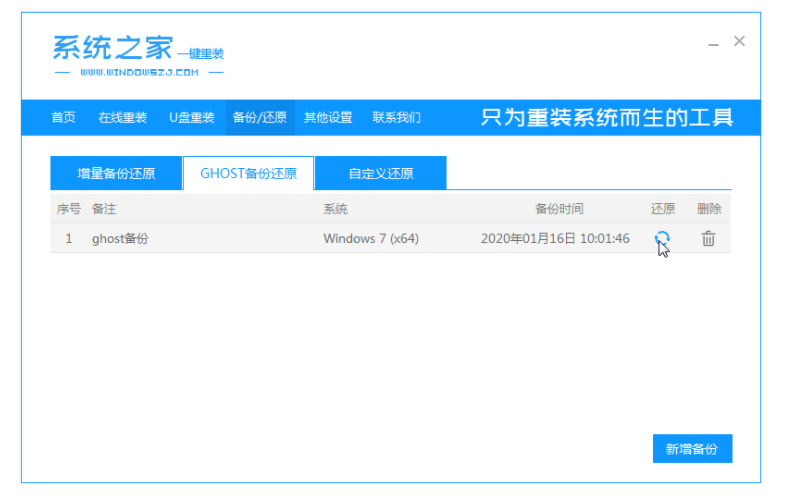Close the 系统之家 window
Screen dimensions: 789x502
tap(739, 41)
